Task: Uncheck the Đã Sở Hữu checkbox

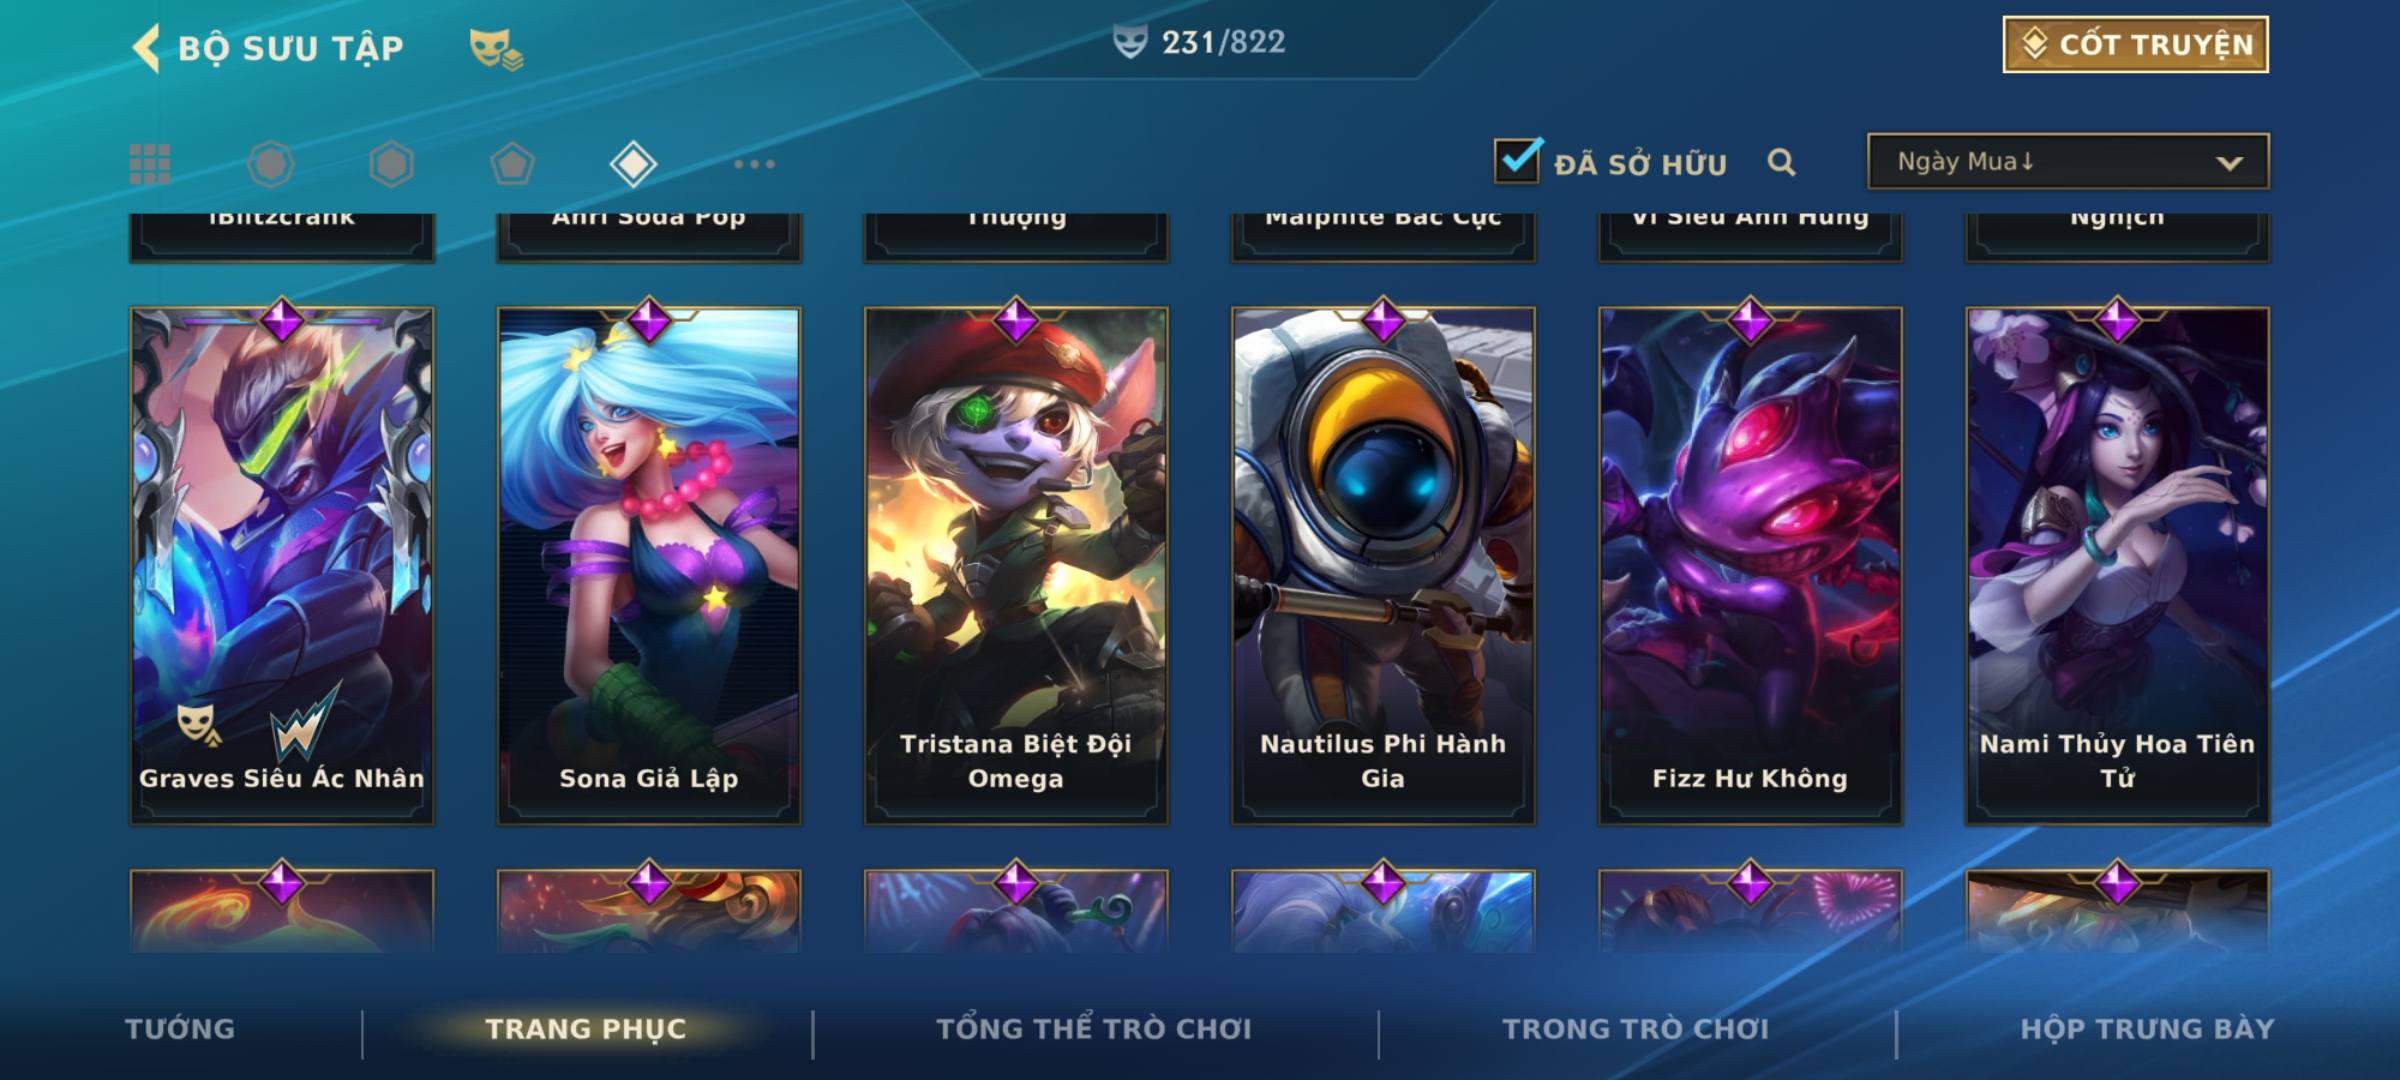Action: (x=1517, y=160)
